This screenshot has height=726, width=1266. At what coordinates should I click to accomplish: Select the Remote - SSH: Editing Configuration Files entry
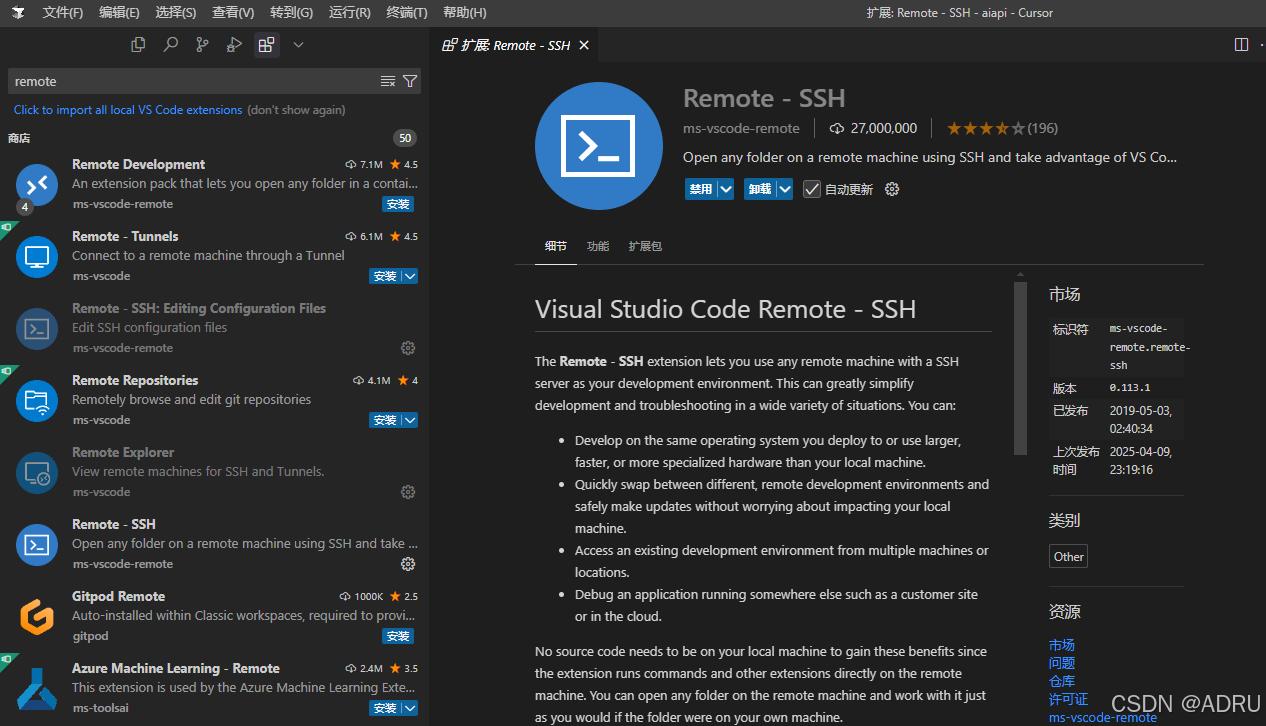point(215,328)
